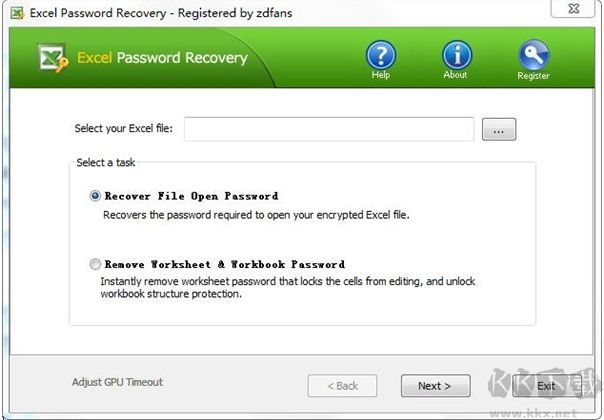Viewport: 604px width, 420px height.
Task: Click the 'Help' text label
Action: coord(381,75)
